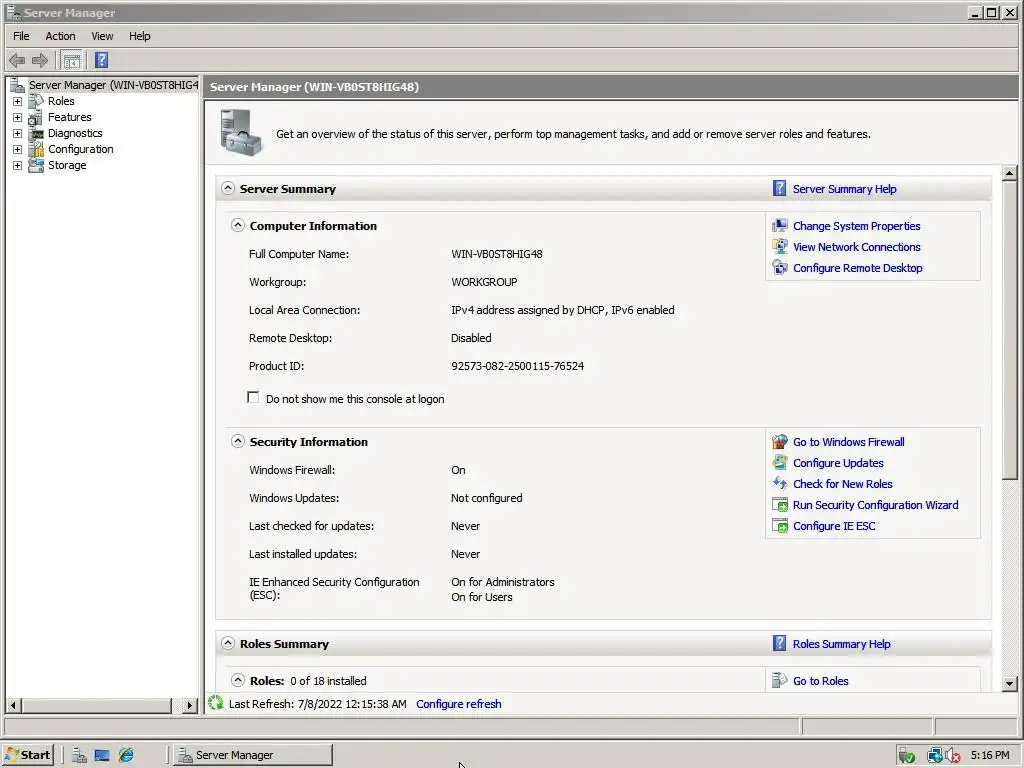Click the tree pane's right scroll arrow

tap(190, 705)
